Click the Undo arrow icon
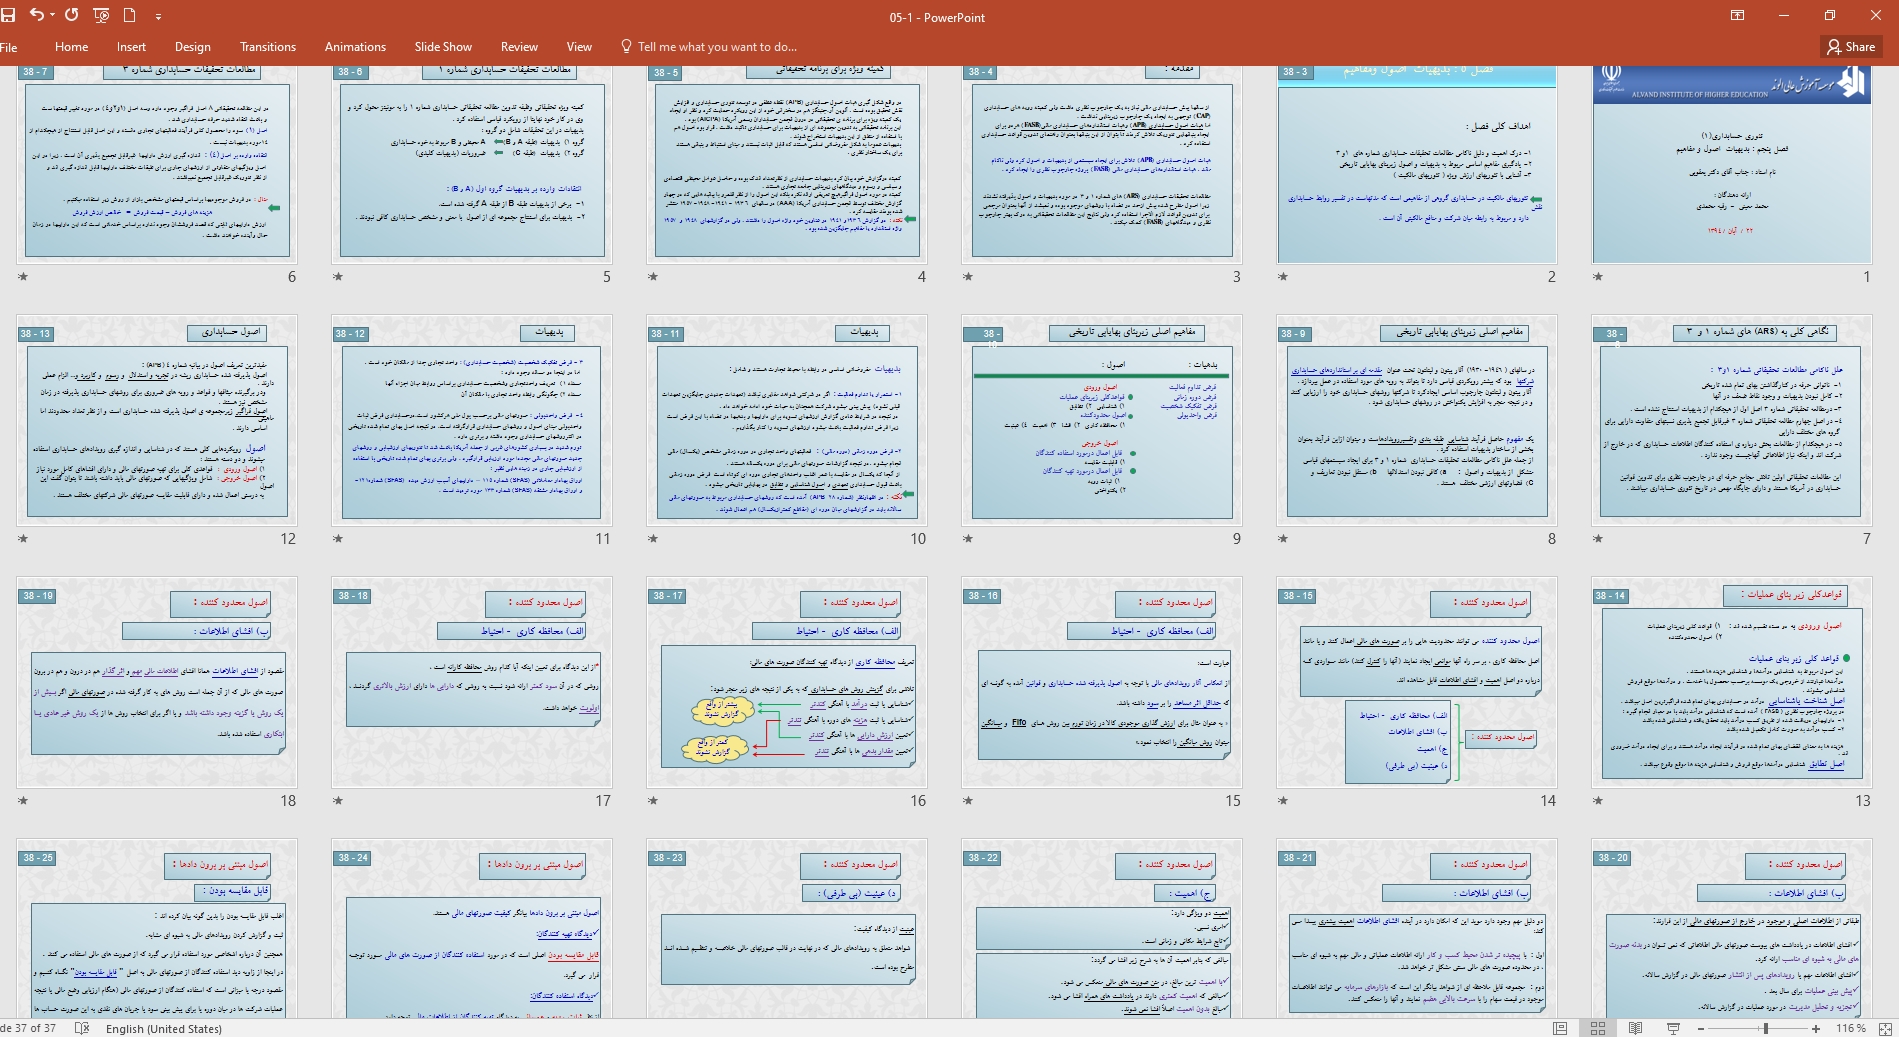1899x1037 pixels. (36, 15)
